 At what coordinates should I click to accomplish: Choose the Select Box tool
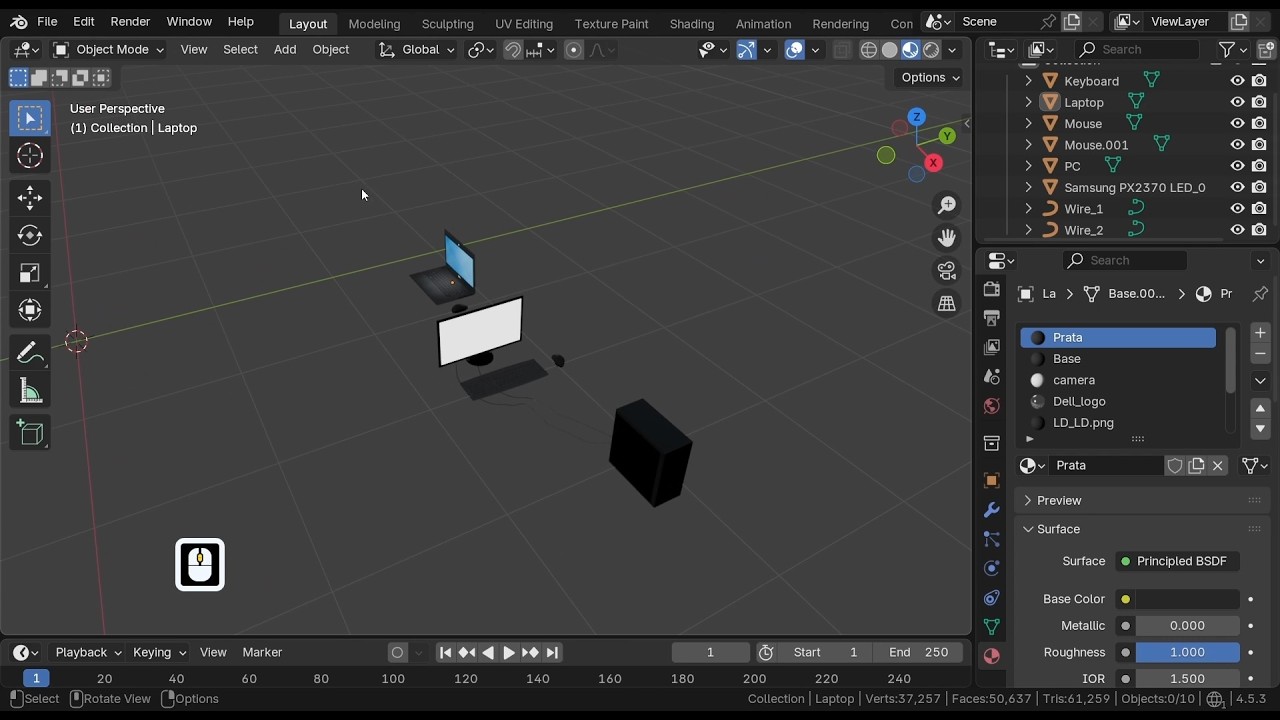pyautogui.click(x=30, y=118)
